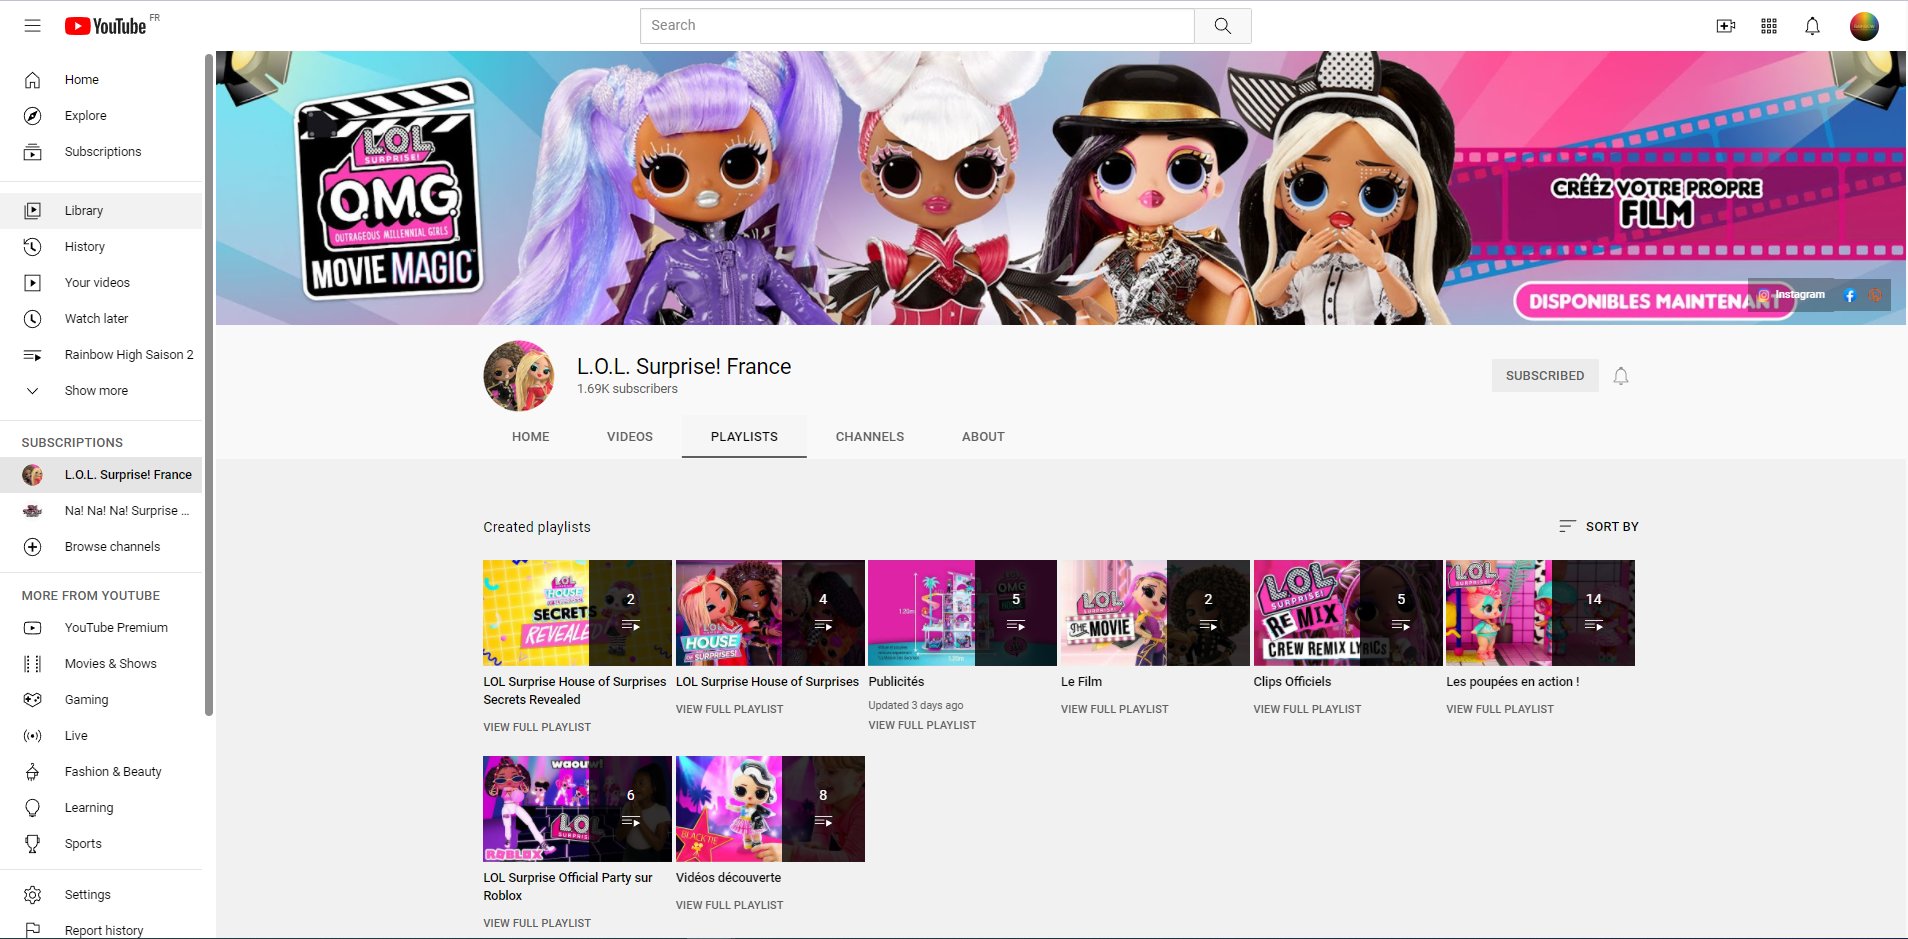Open Learning in the sidebar

[x=101, y=808]
